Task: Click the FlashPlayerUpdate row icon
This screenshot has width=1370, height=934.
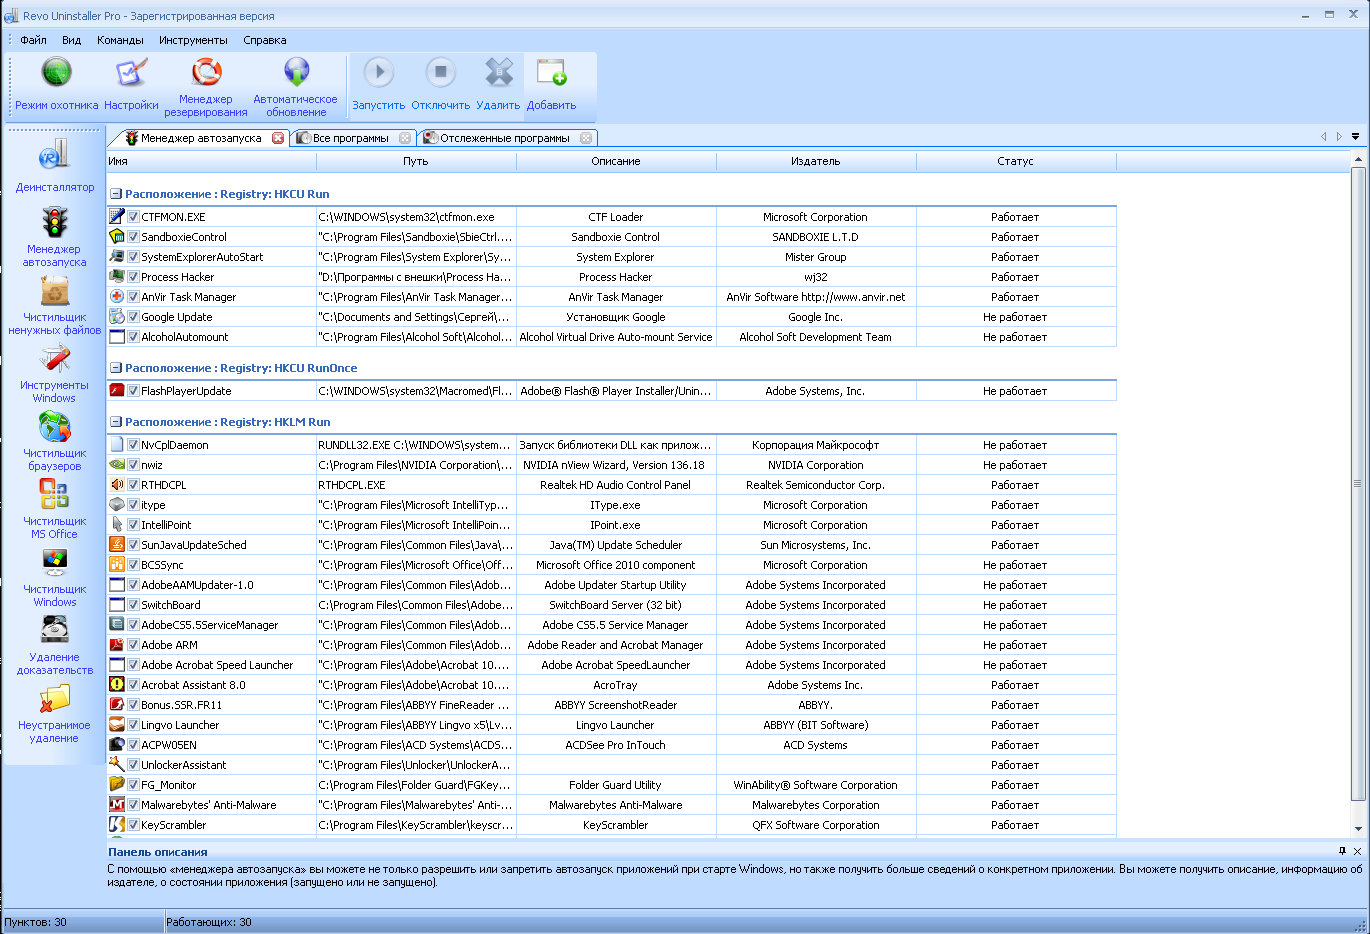Action: (117, 391)
